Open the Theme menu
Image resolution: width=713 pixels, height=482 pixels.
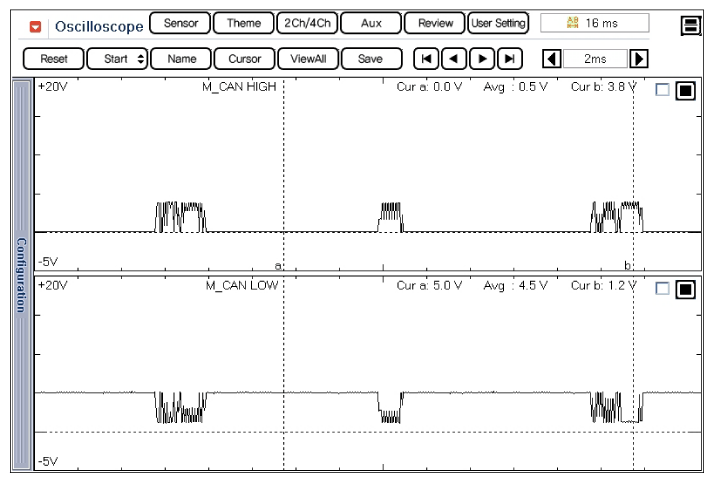pyautogui.click(x=243, y=22)
